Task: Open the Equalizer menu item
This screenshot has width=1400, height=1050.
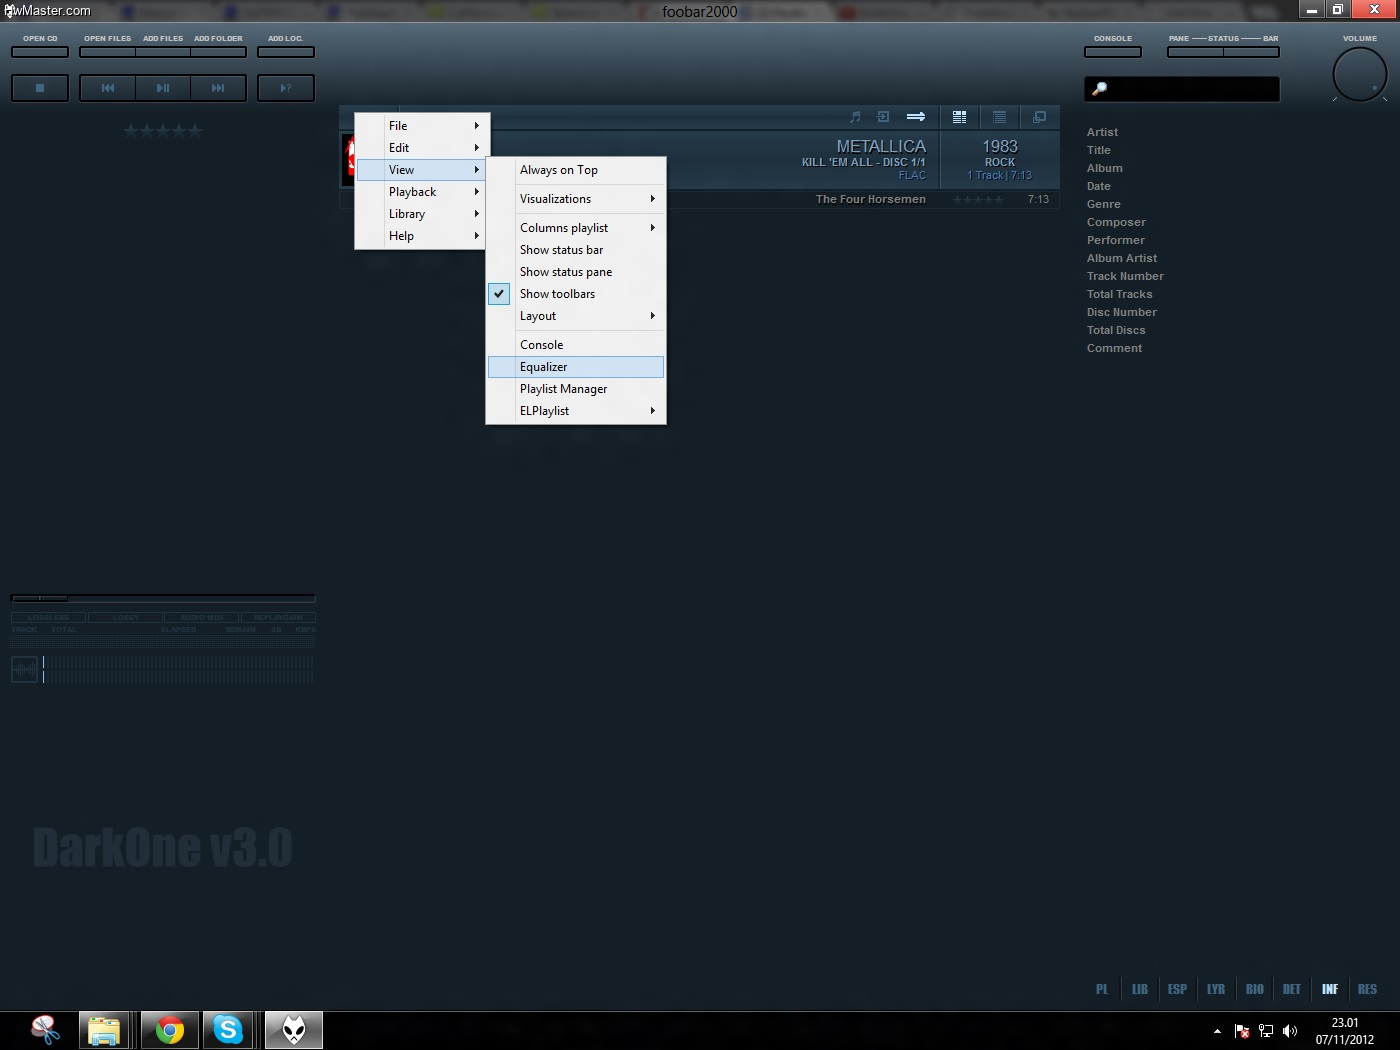Action: (x=576, y=367)
